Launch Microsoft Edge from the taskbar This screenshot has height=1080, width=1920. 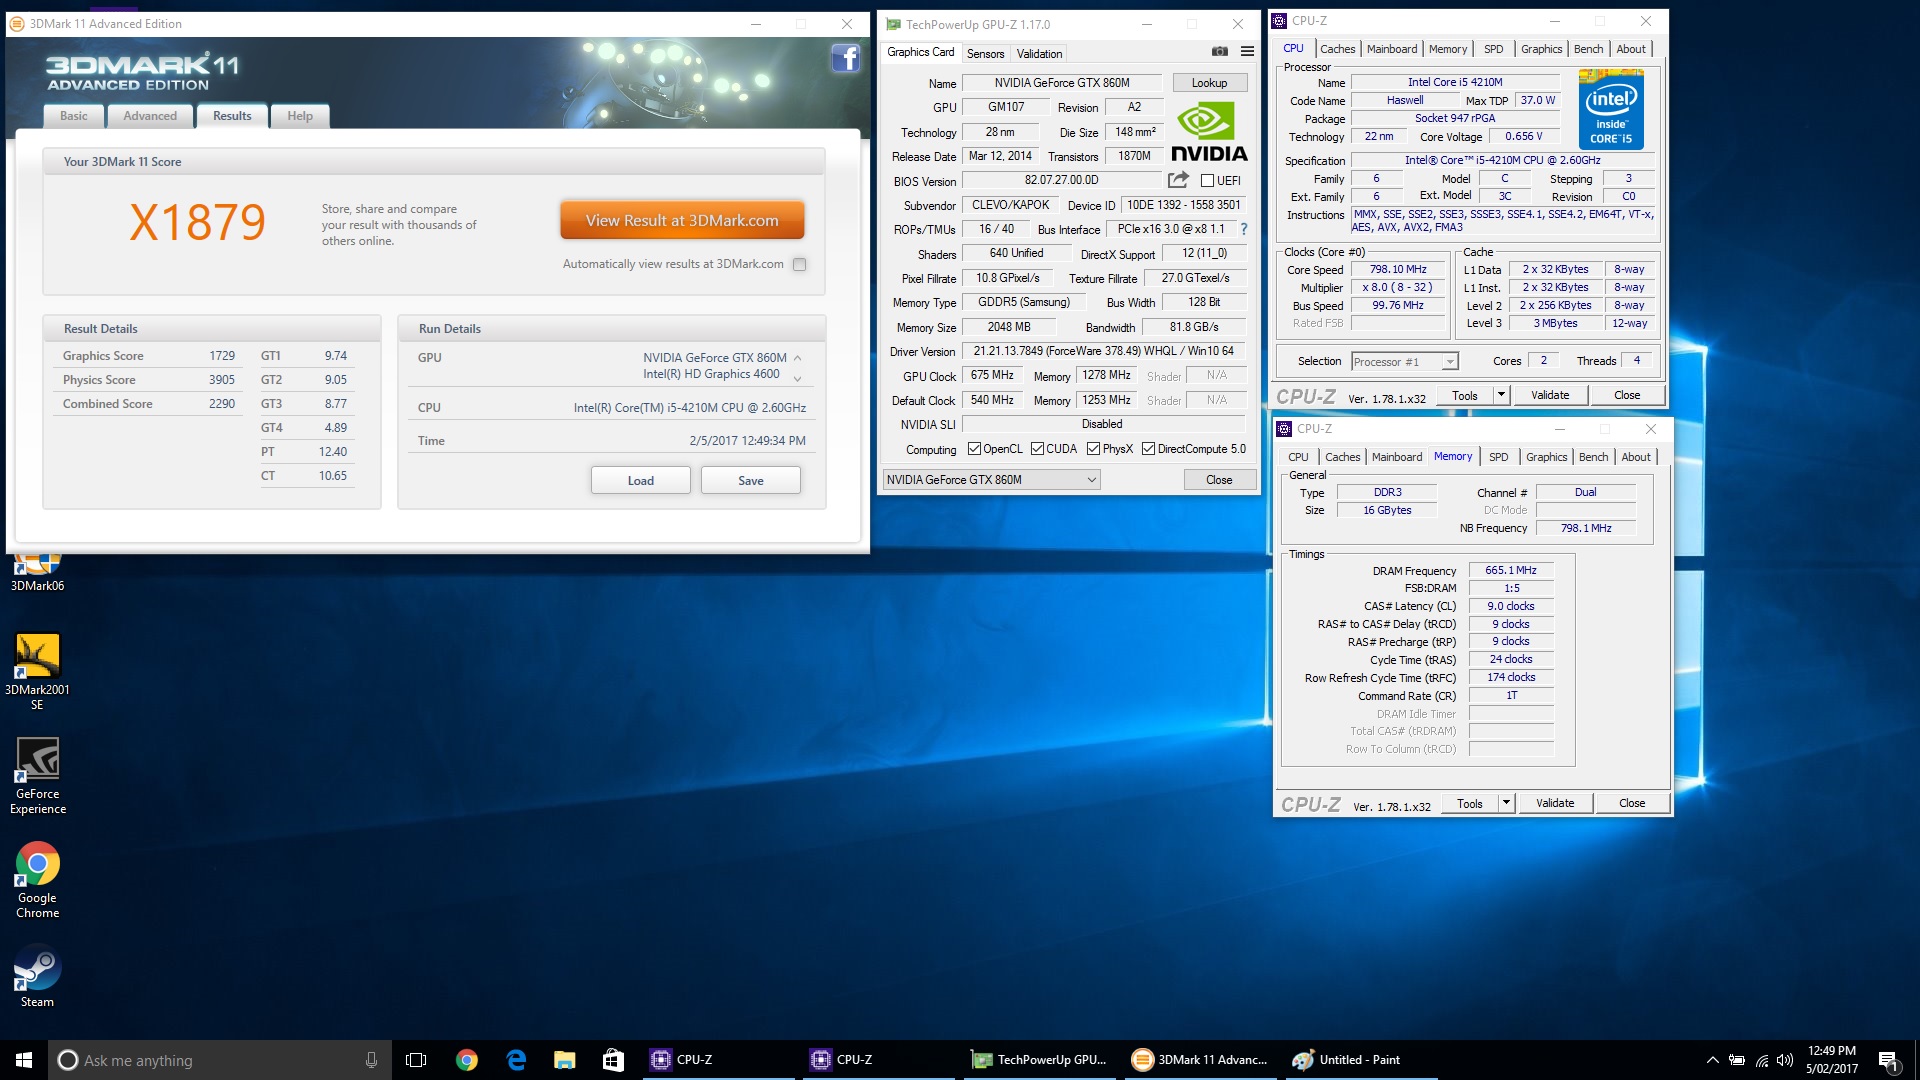point(516,1060)
